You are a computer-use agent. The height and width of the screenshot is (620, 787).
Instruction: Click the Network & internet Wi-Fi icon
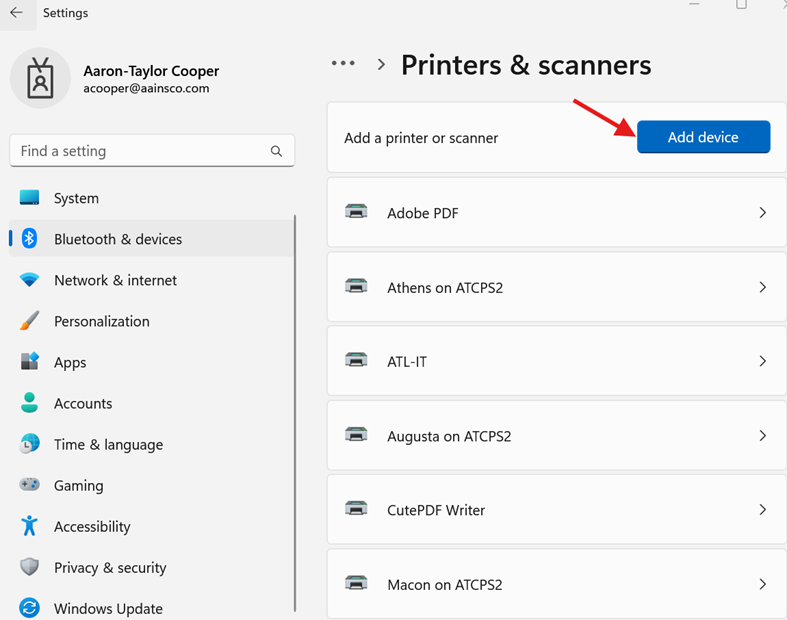pyautogui.click(x=30, y=280)
